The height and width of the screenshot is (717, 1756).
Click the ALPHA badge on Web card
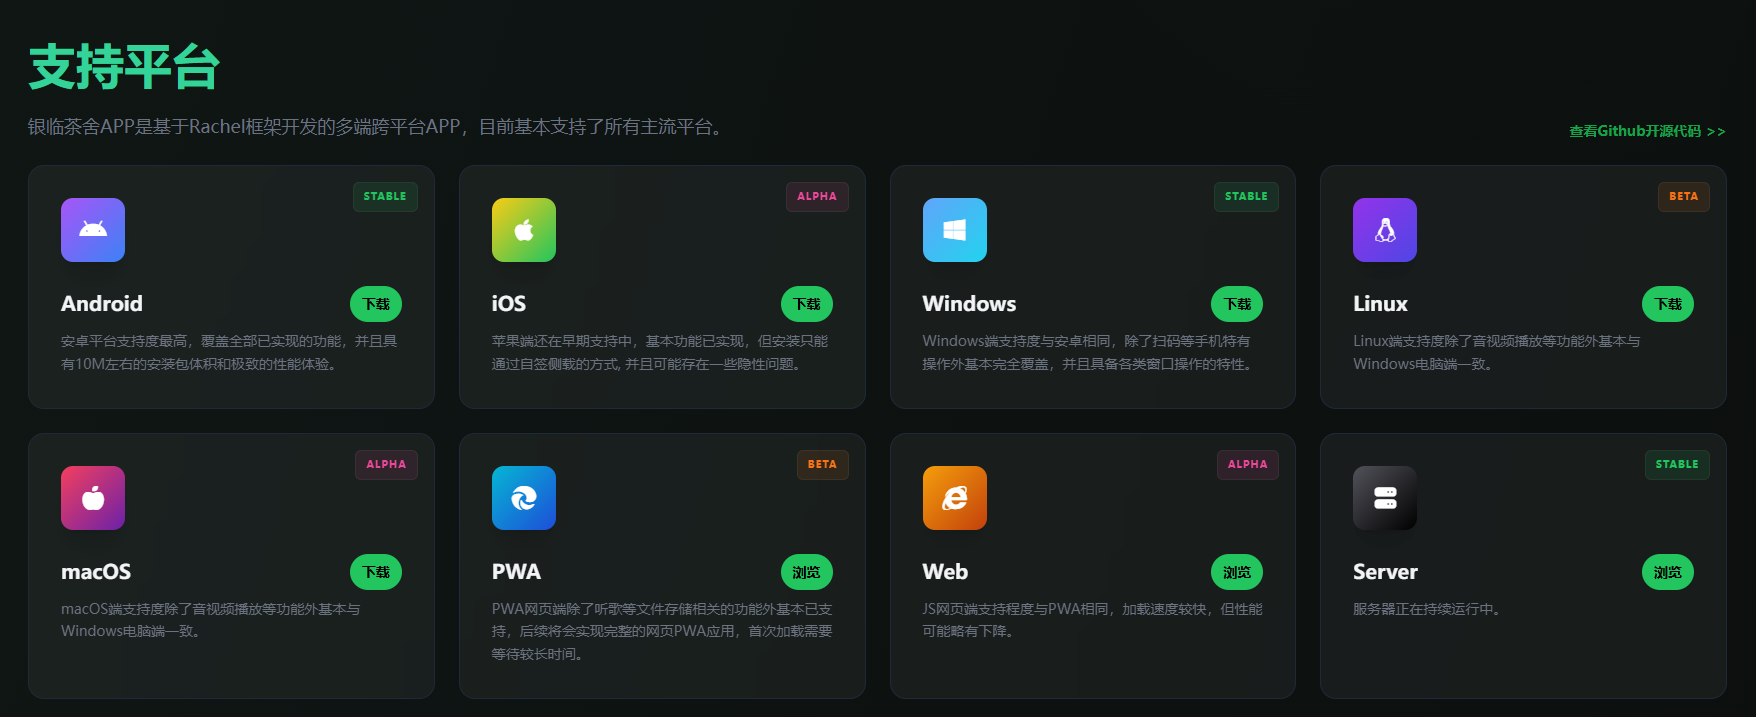pyautogui.click(x=1247, y=465)
